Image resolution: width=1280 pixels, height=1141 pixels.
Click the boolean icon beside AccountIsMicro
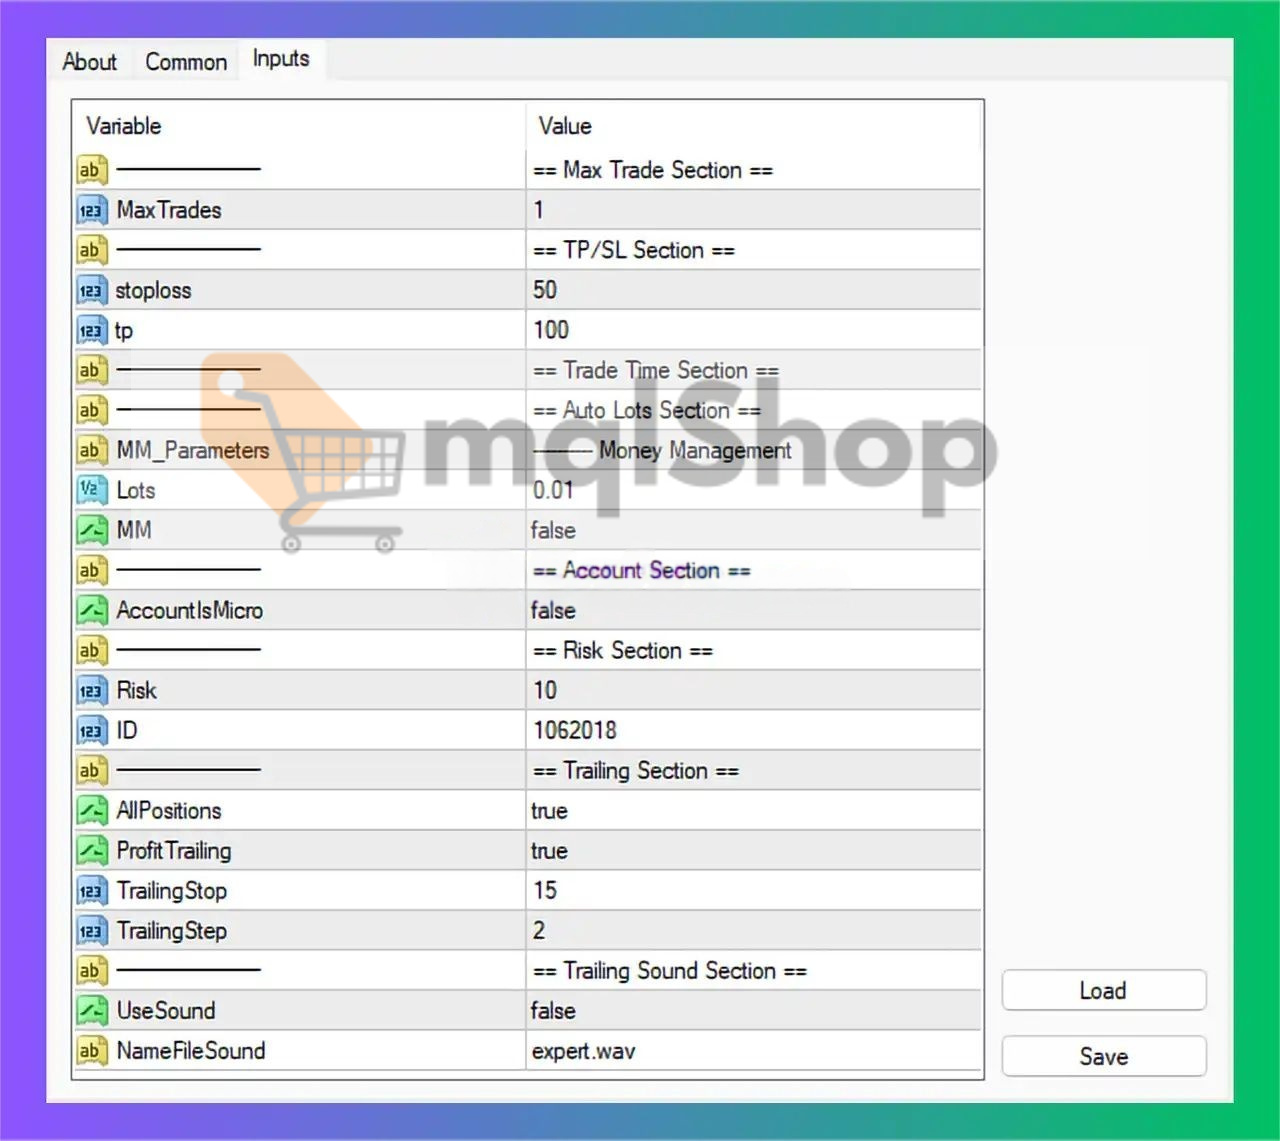pyautogui.click(x=91, y=610)
